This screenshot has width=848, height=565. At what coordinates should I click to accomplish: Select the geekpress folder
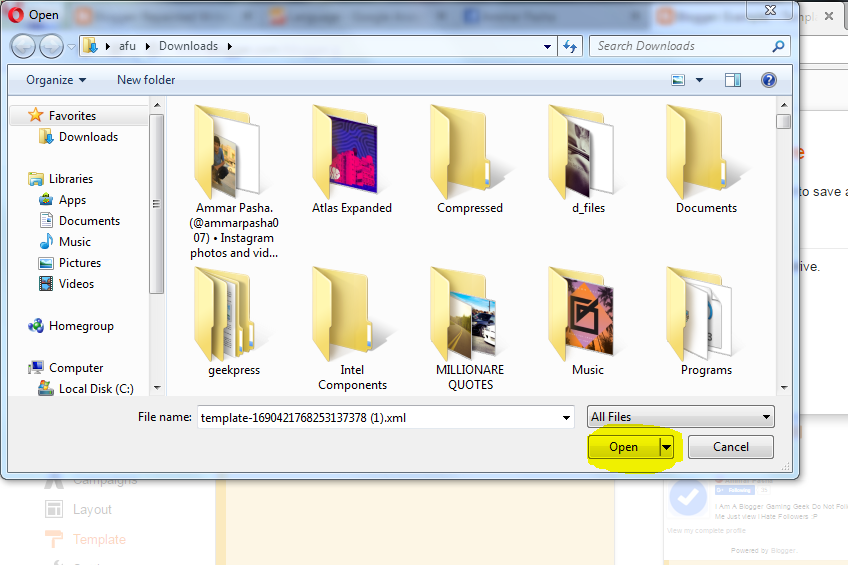(234, 322)
